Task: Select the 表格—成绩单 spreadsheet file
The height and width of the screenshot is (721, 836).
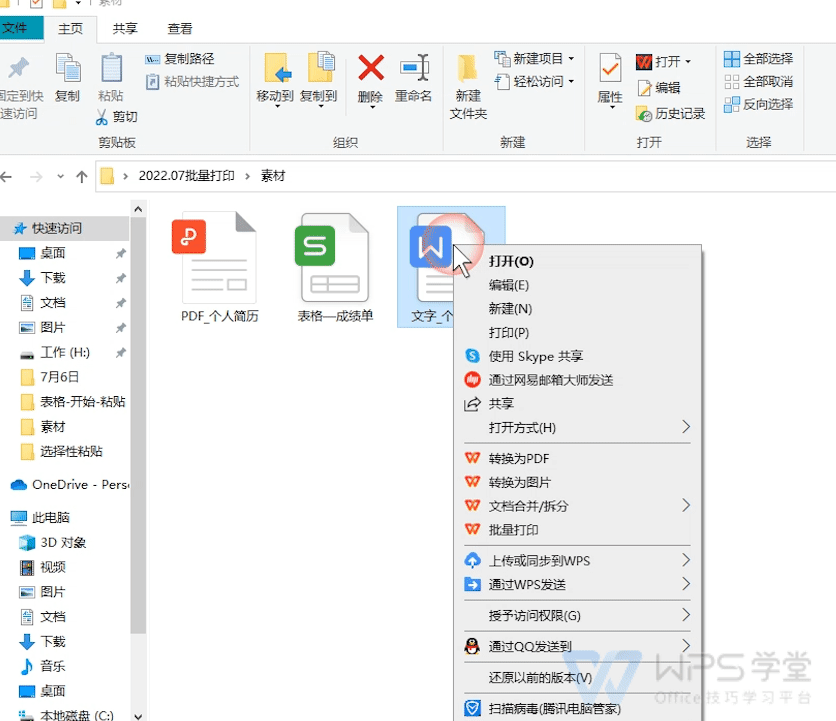Action: tap(335, 267)
